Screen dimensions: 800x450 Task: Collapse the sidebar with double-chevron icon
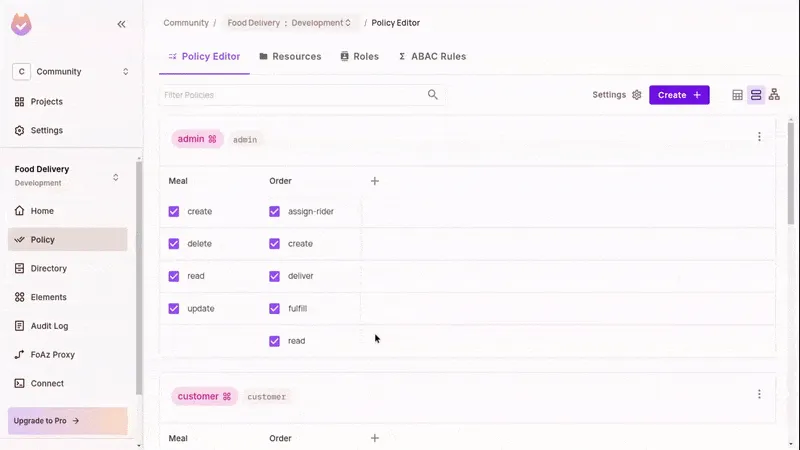(121, 24)
